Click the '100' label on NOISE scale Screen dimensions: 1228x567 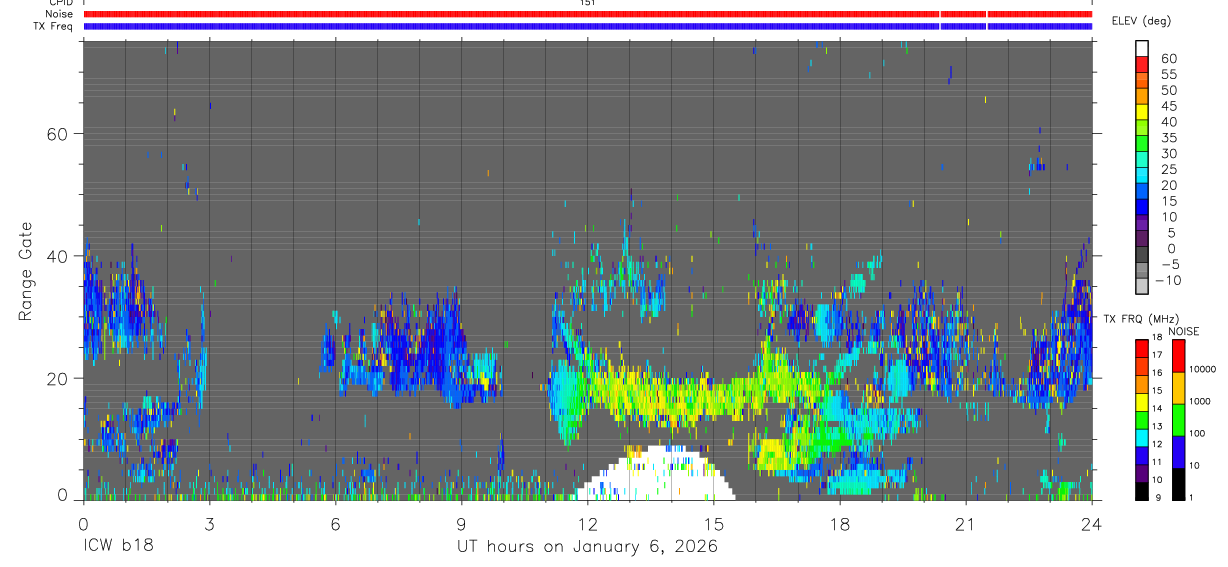coord(1199,433)
